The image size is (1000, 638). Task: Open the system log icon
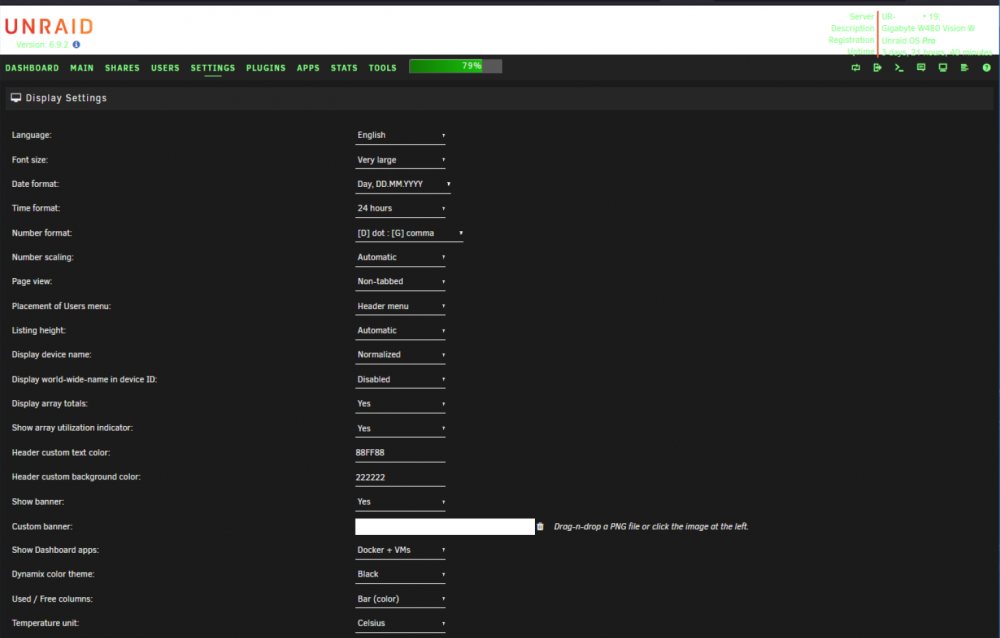point(964,68)
